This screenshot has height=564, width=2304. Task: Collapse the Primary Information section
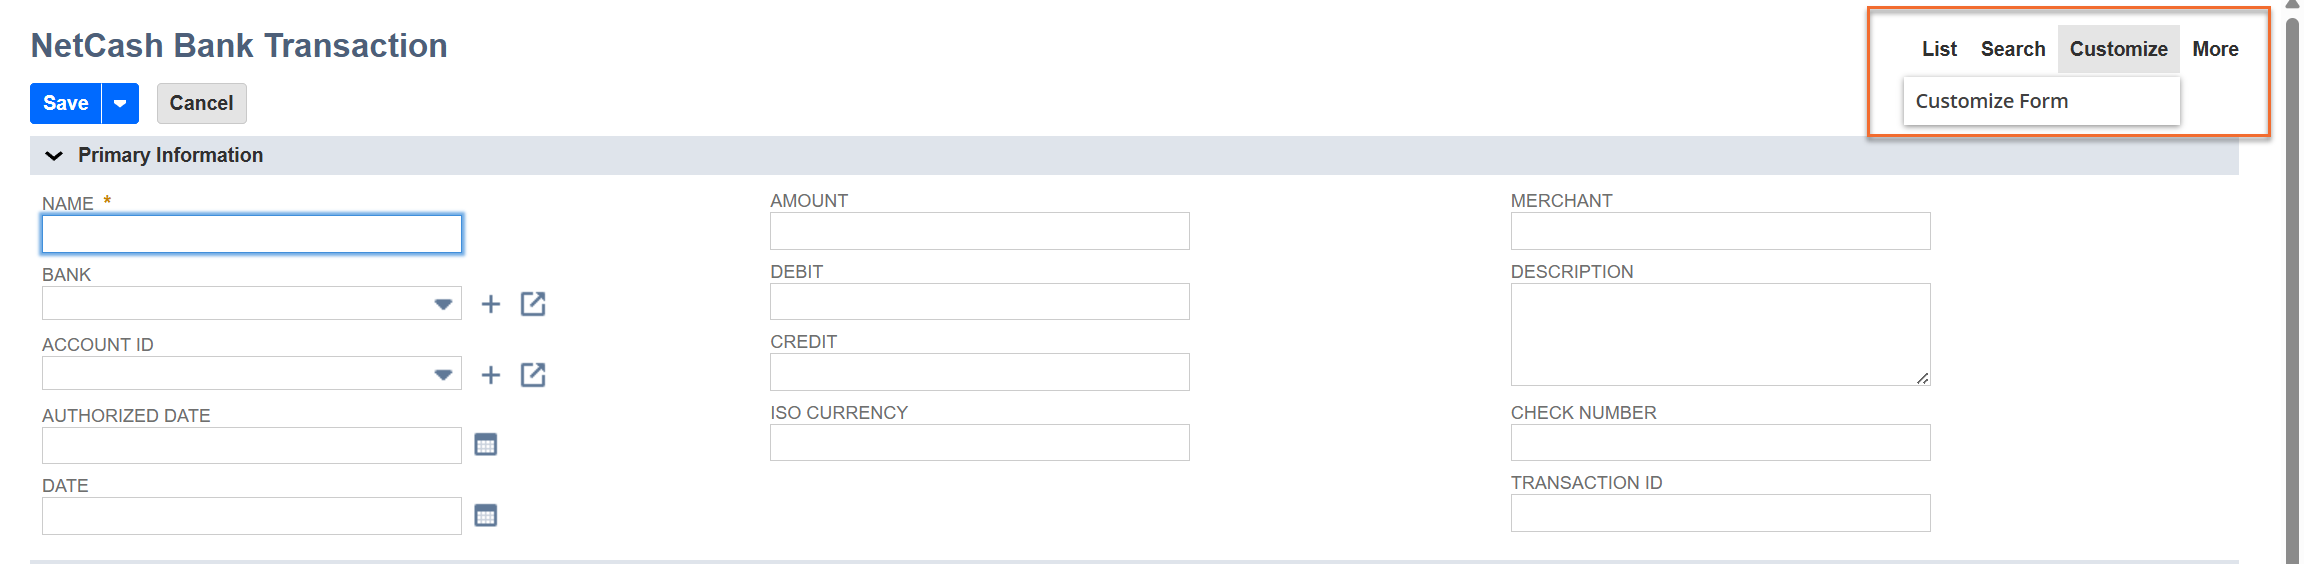click(x=54, y=156)
